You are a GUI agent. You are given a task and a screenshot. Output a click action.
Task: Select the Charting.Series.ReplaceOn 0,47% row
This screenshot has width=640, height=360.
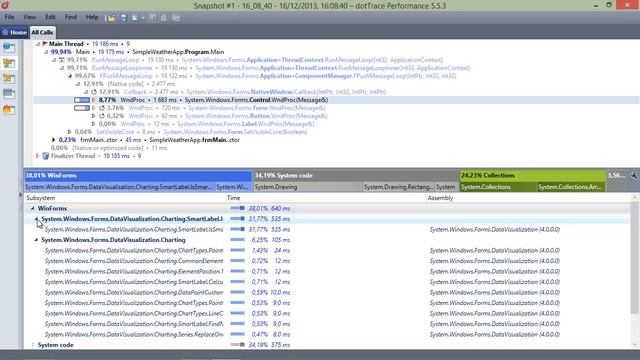(327, 335)
